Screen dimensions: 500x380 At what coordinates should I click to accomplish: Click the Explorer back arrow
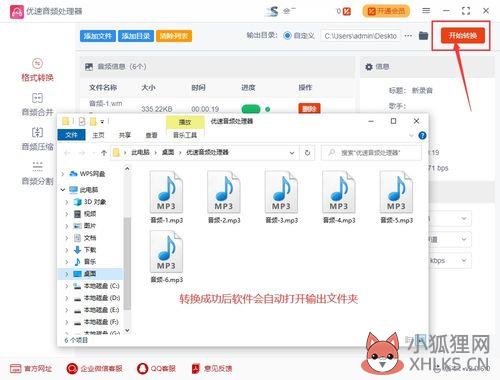[67, 153]
